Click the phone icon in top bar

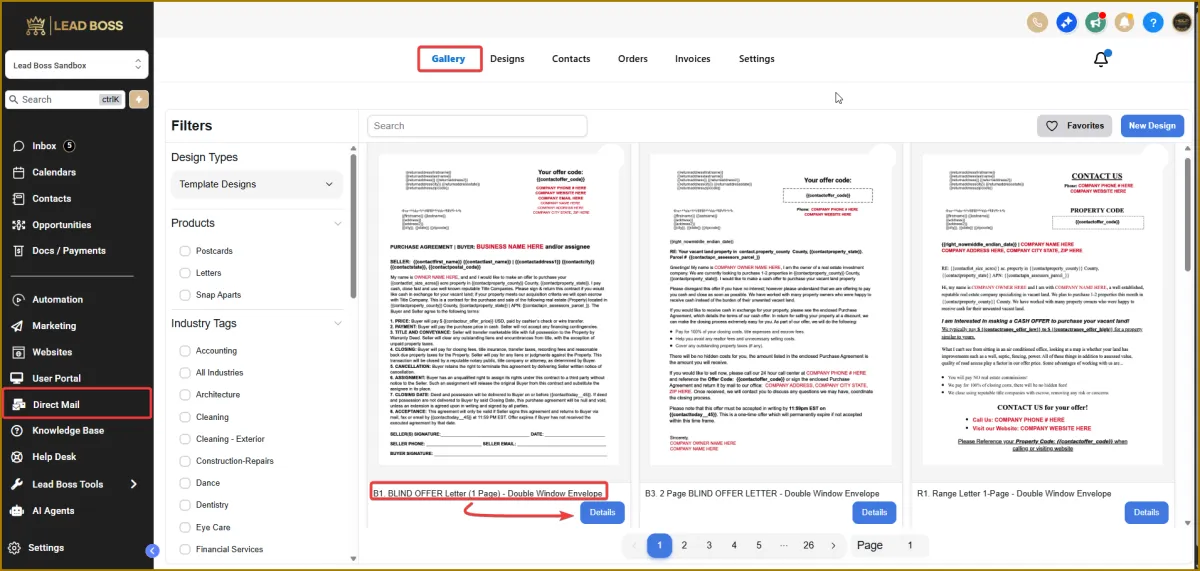1037,22
